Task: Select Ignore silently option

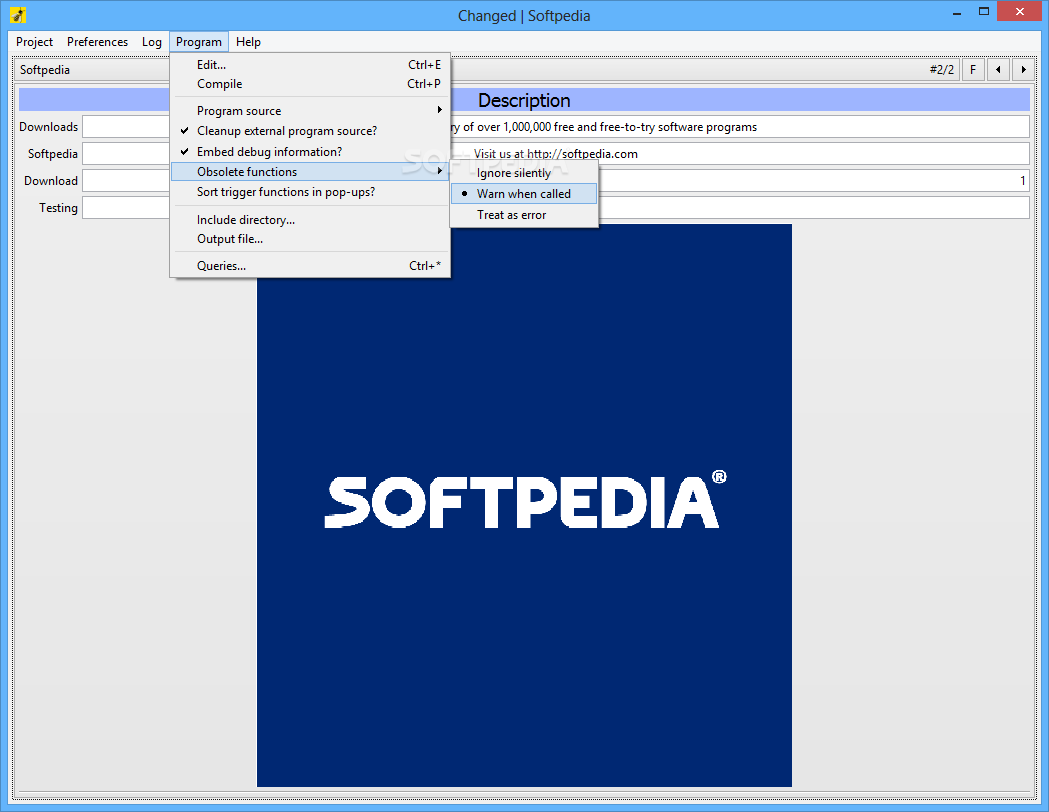Action: 524,173
